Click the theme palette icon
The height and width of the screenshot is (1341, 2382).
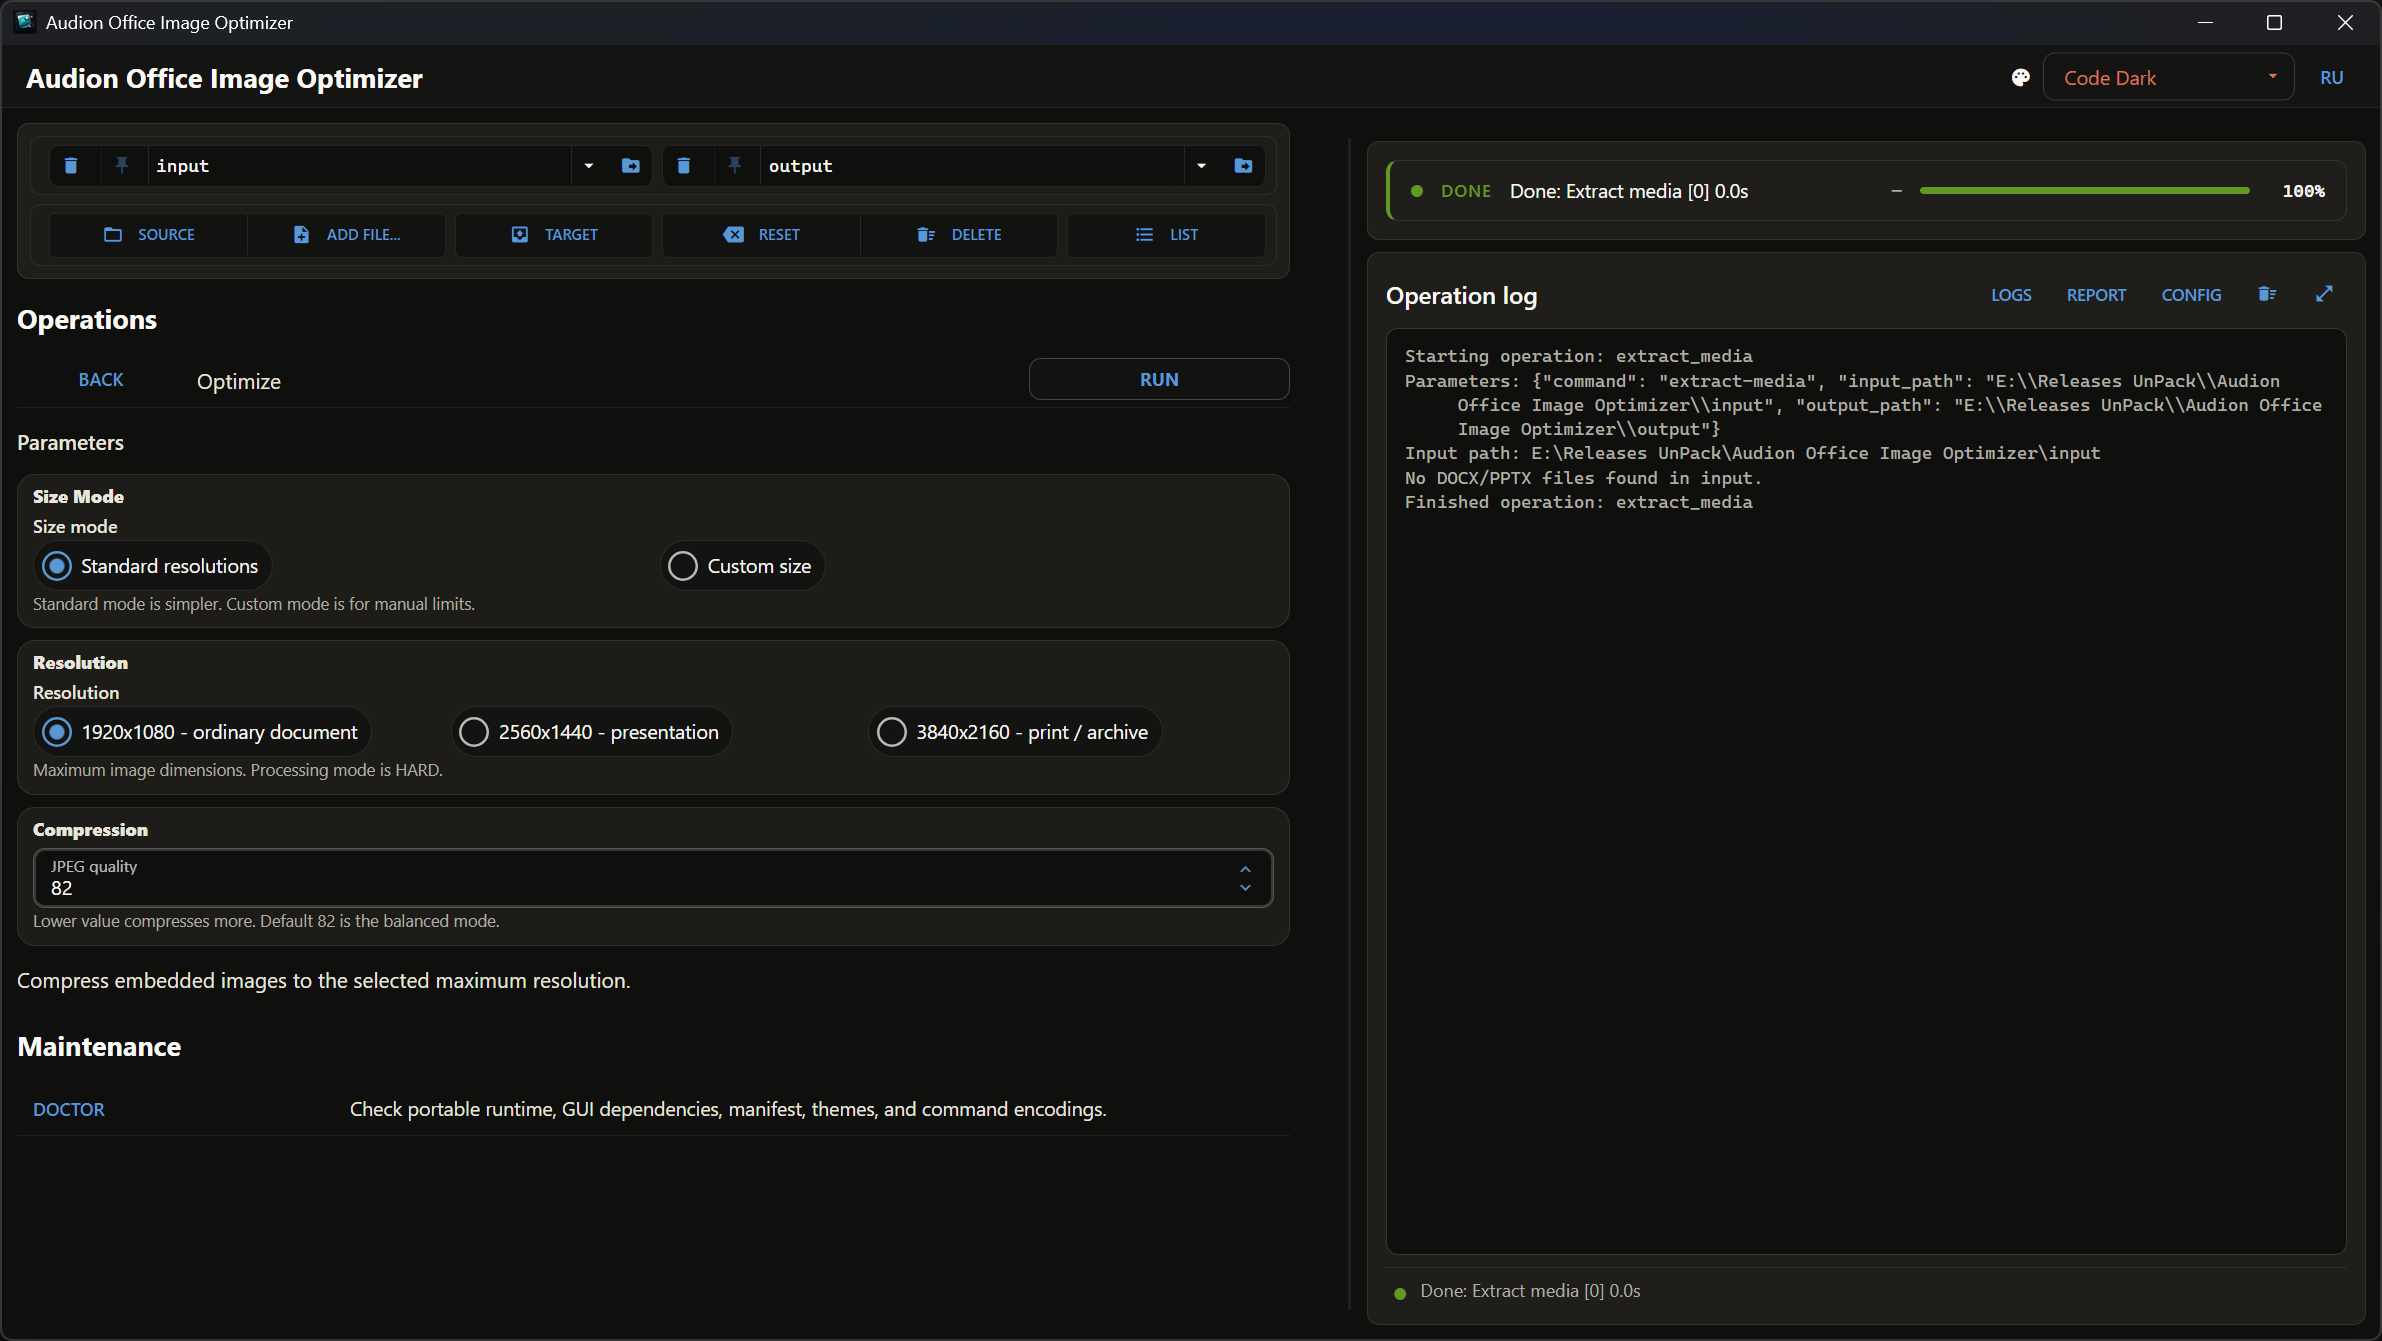point(2021,78)
